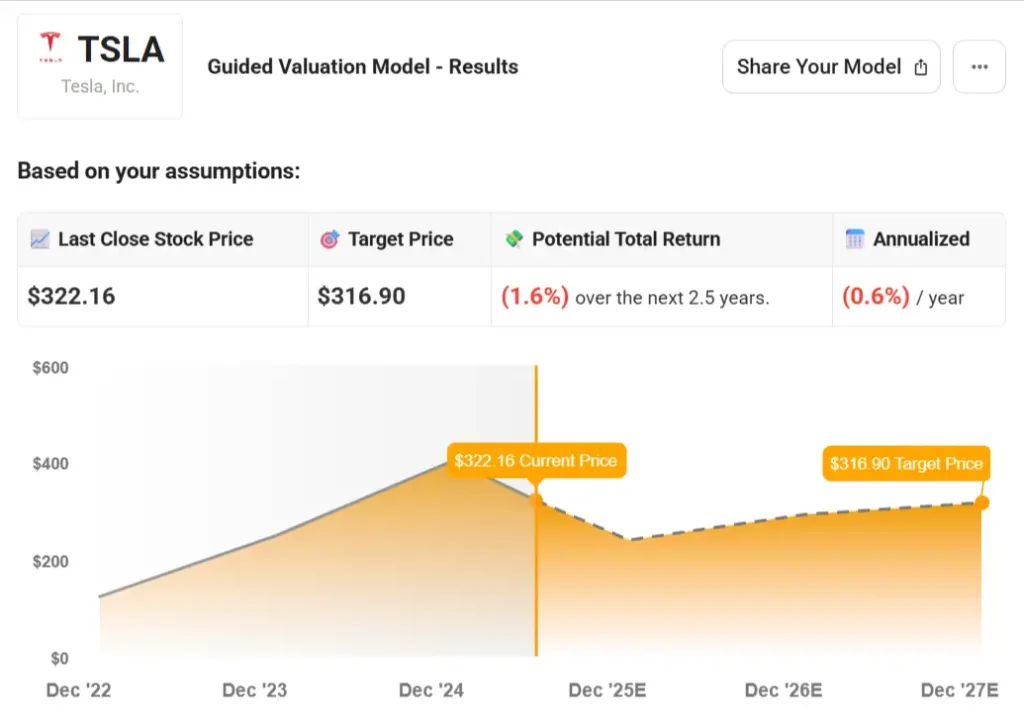Click the Potential Total Return money icon
This screenshot has height=728, width=1024.
click(x=514, y=239)
